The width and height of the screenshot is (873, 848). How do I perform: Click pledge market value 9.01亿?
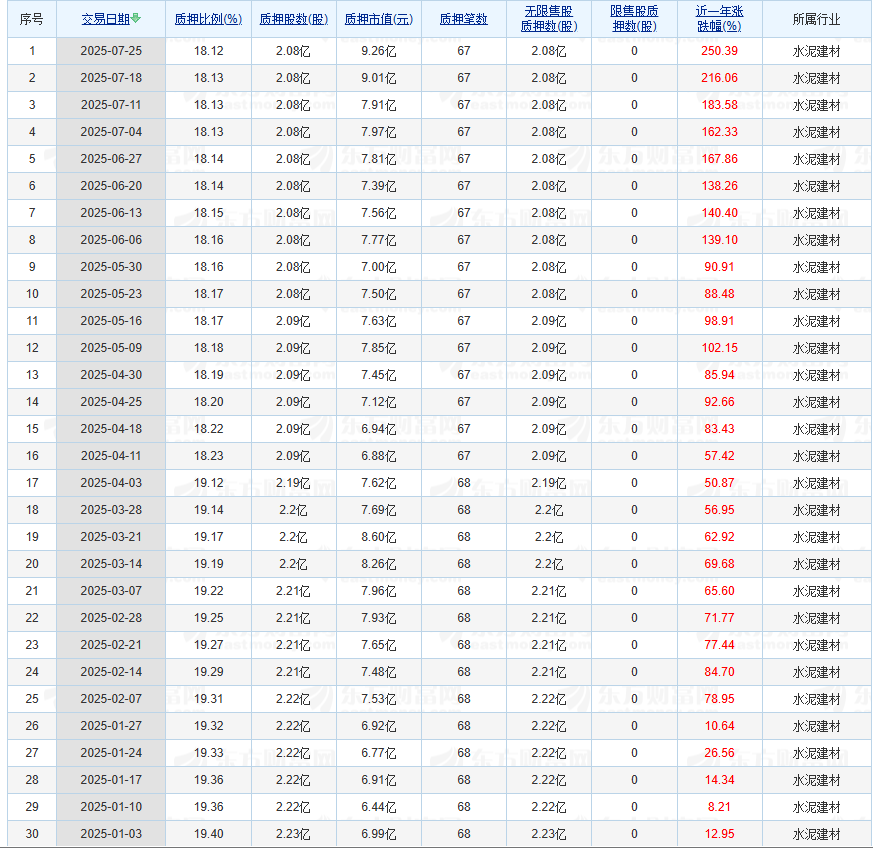pyautogui.click(x=379, y=78)
